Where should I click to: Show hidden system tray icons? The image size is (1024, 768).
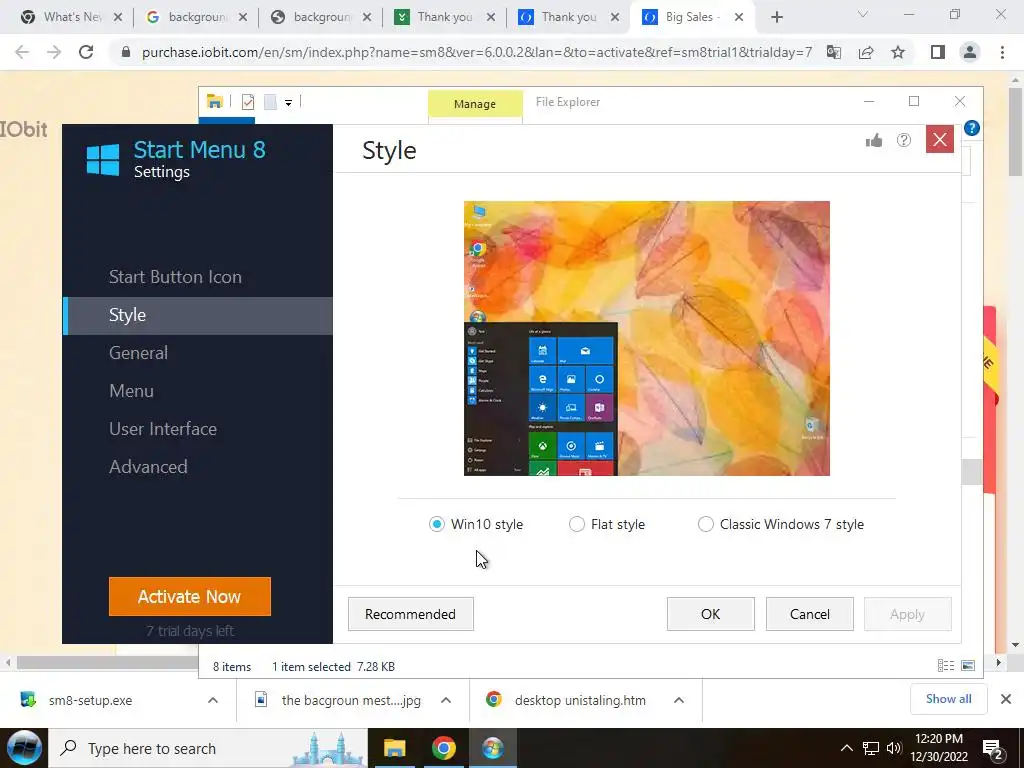tap(846, 748)
